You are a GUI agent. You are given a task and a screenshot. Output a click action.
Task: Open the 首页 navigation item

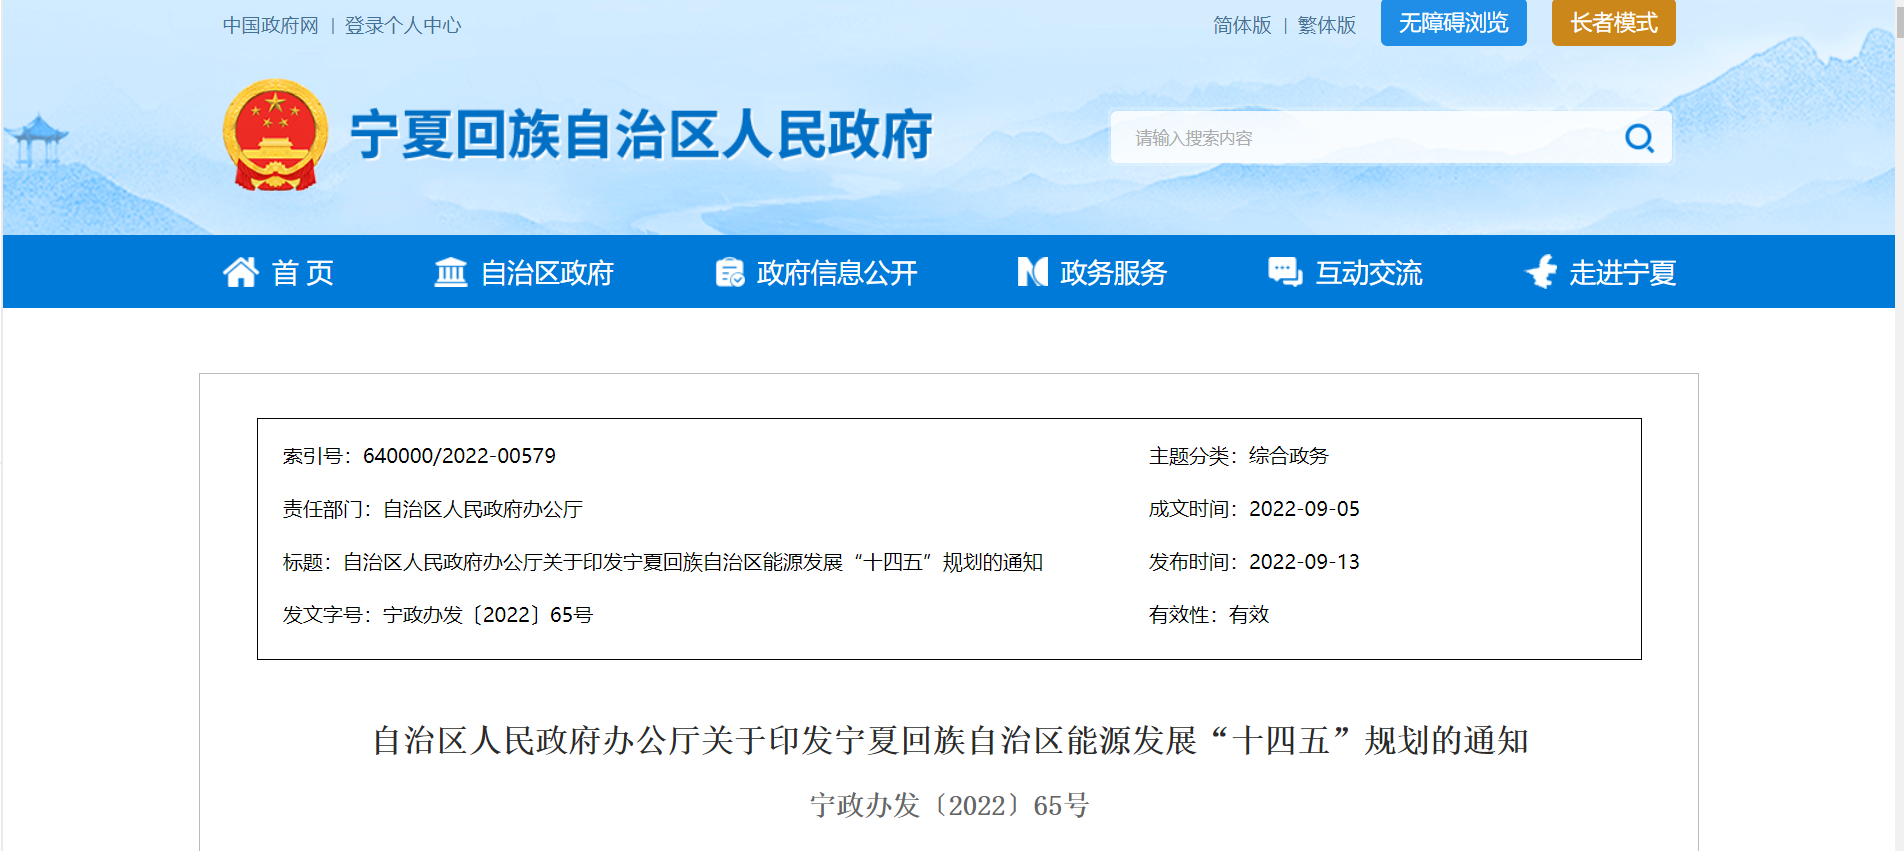303,273
